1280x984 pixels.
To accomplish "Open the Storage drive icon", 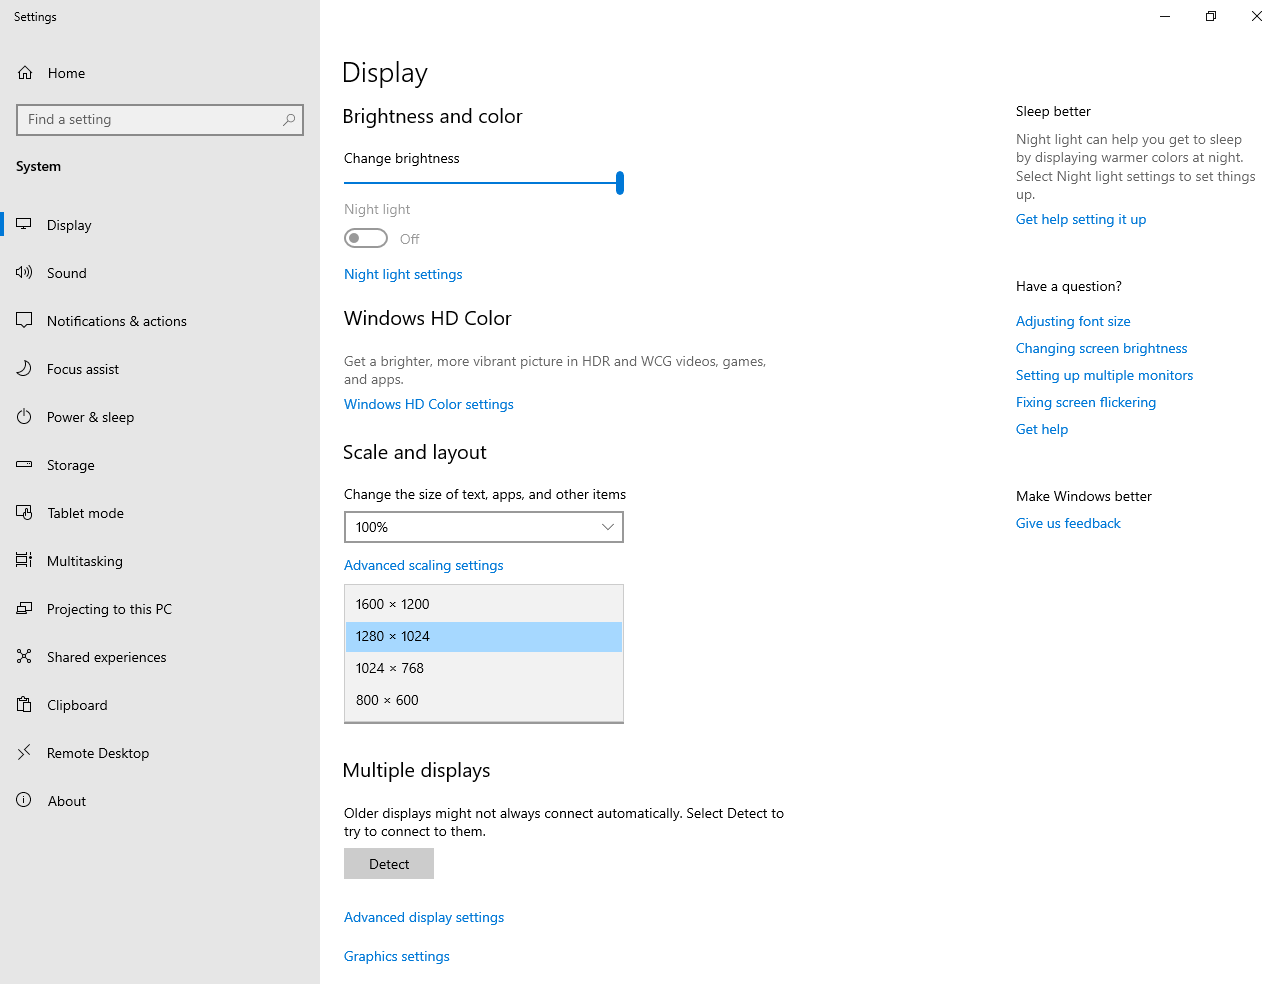I will point(24,464).
